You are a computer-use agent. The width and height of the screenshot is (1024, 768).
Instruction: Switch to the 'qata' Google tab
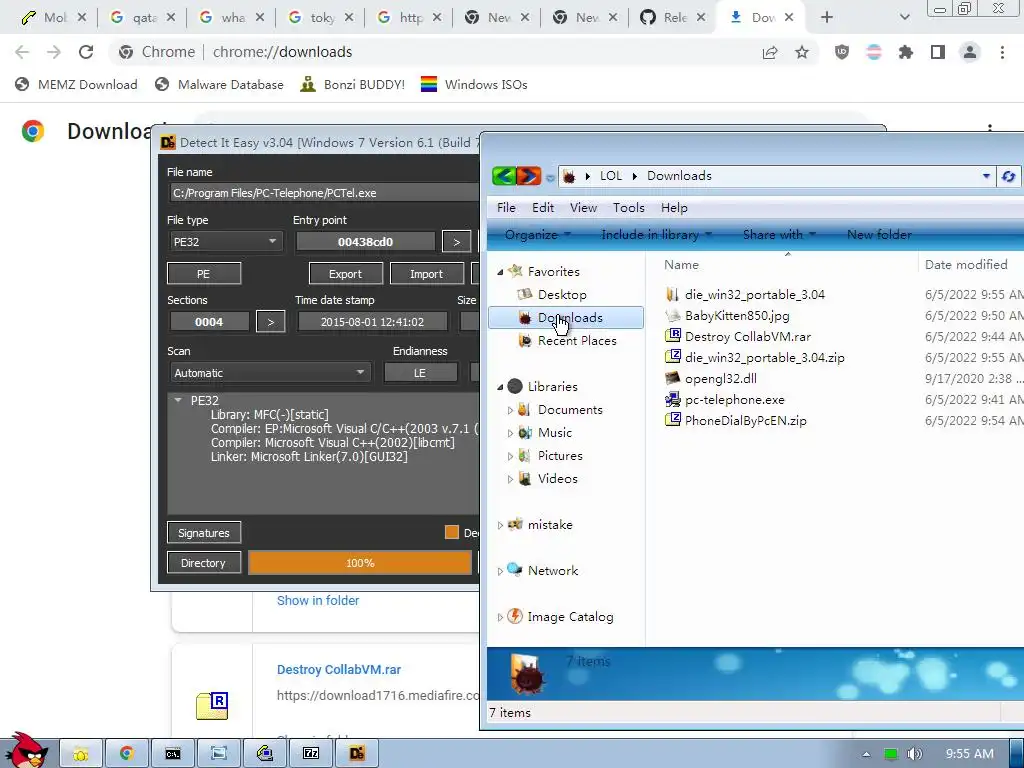click(x=142, y=18)
